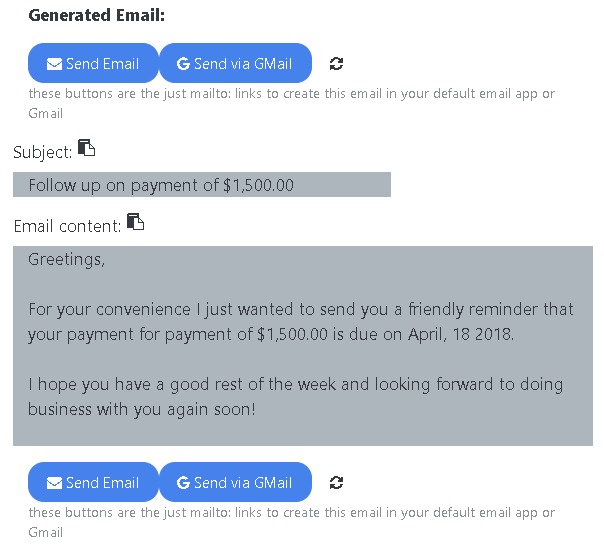Click the mailto hint below top buttons
The height and width of the screenshot is (558, 604).
tap(292, 103)
